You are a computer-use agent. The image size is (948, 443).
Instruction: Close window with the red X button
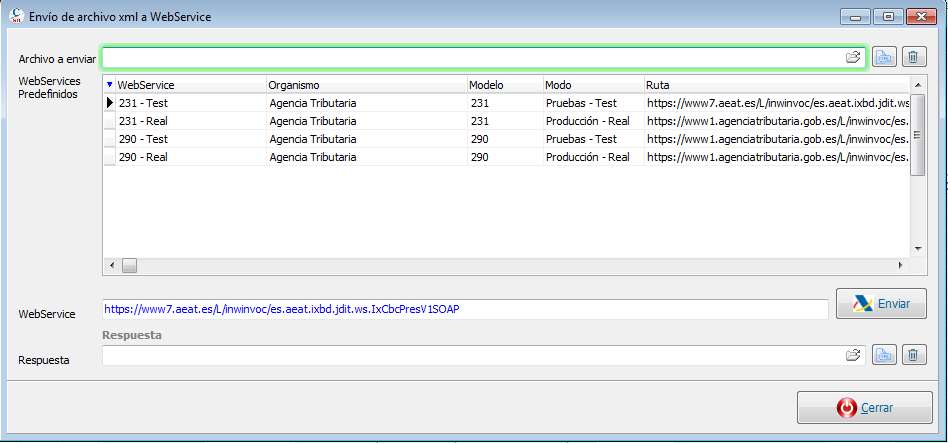(x=921, y=16)
